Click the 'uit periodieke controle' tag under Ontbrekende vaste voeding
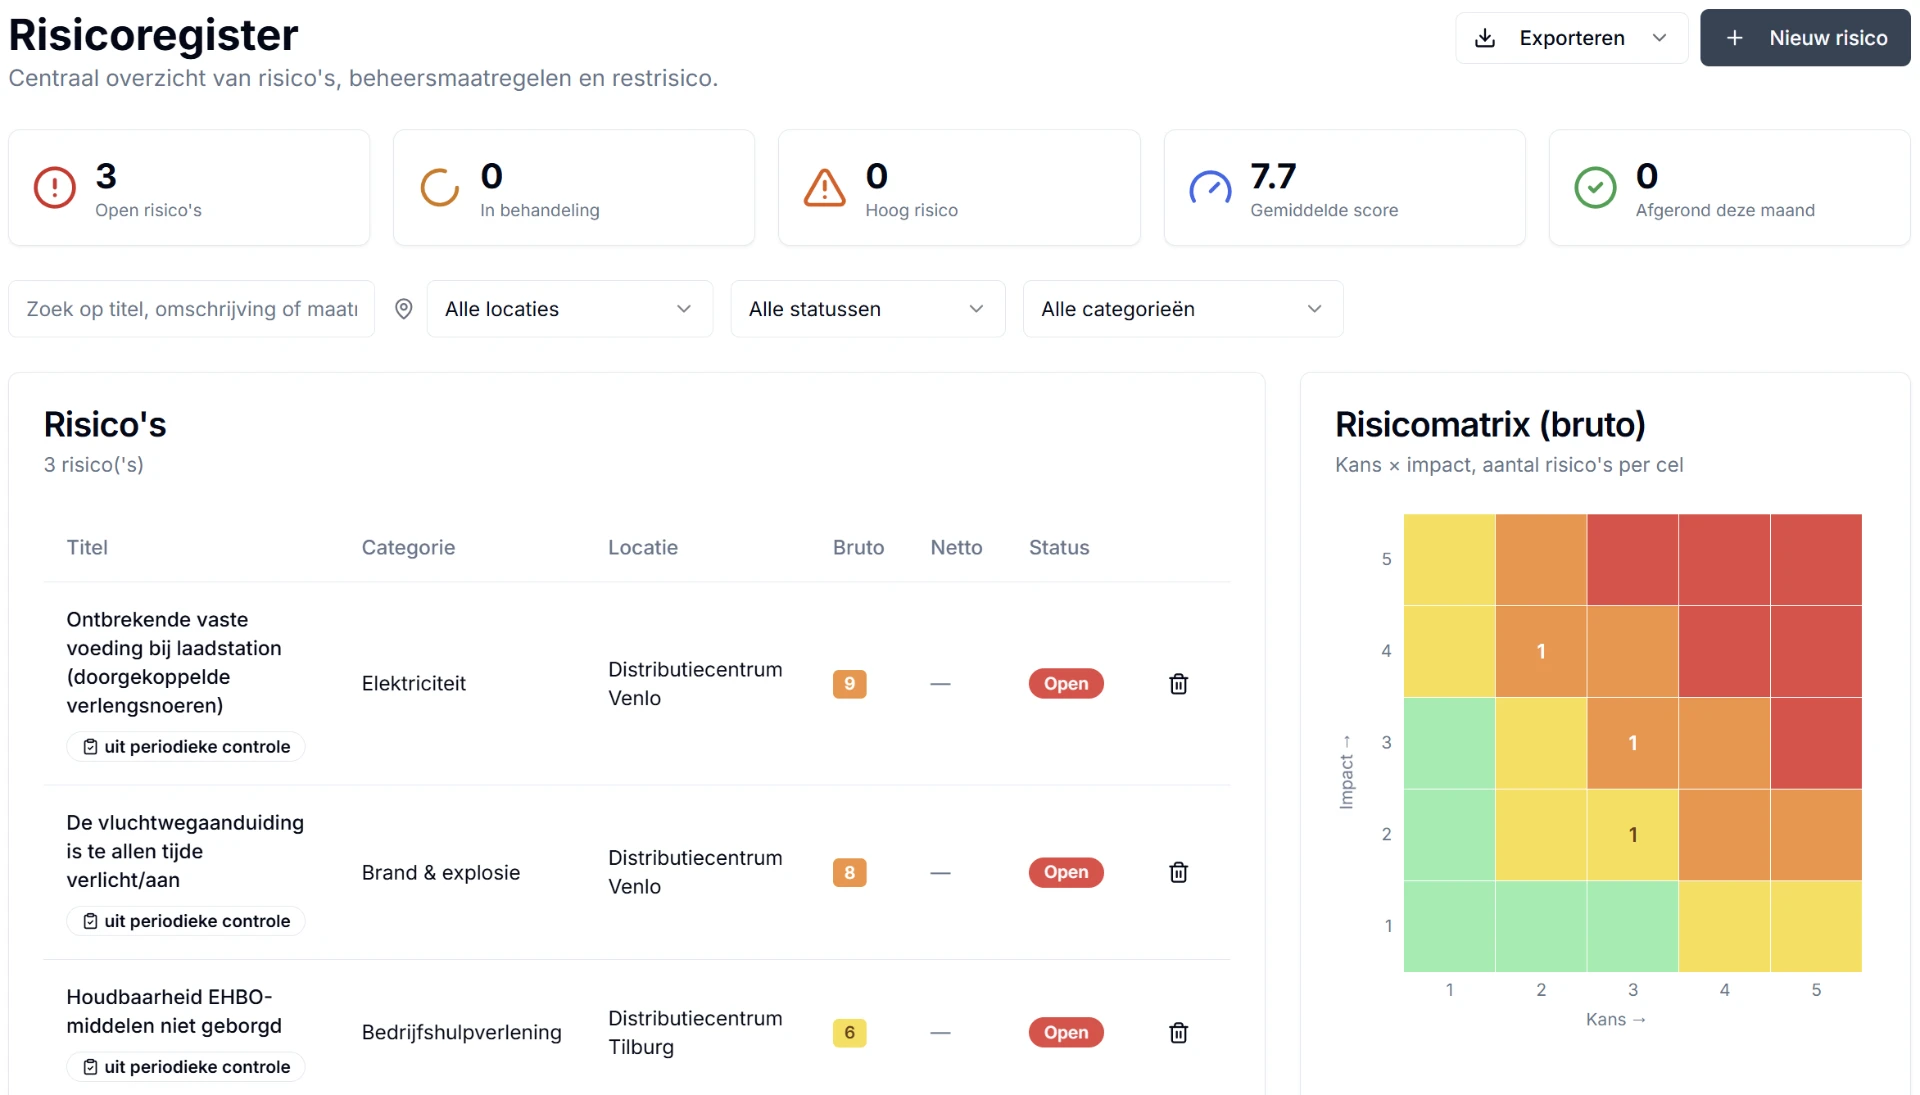Screen dimensions: 1920x1095 [x=186, y=747]
